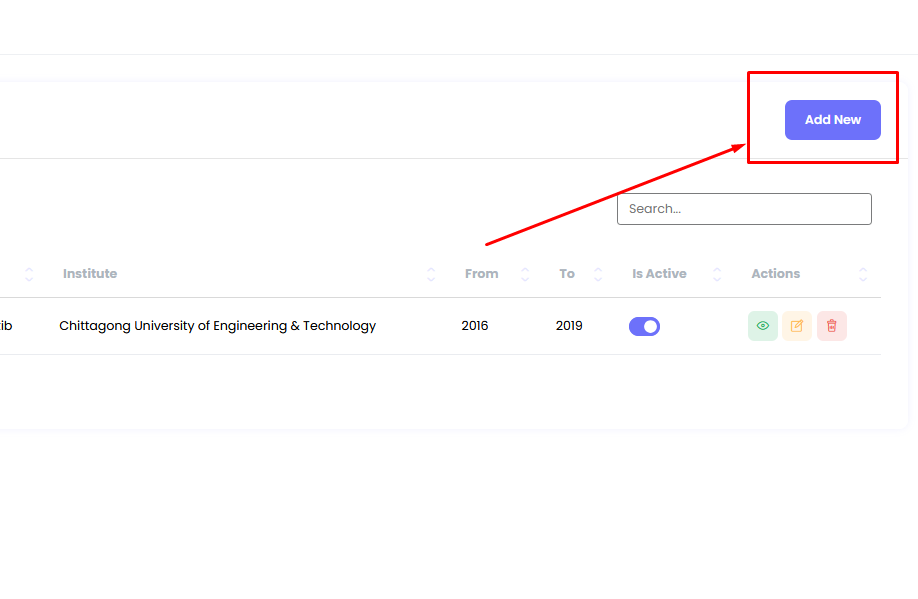Disable the Is Active toggle switch

tap(644, 326)
